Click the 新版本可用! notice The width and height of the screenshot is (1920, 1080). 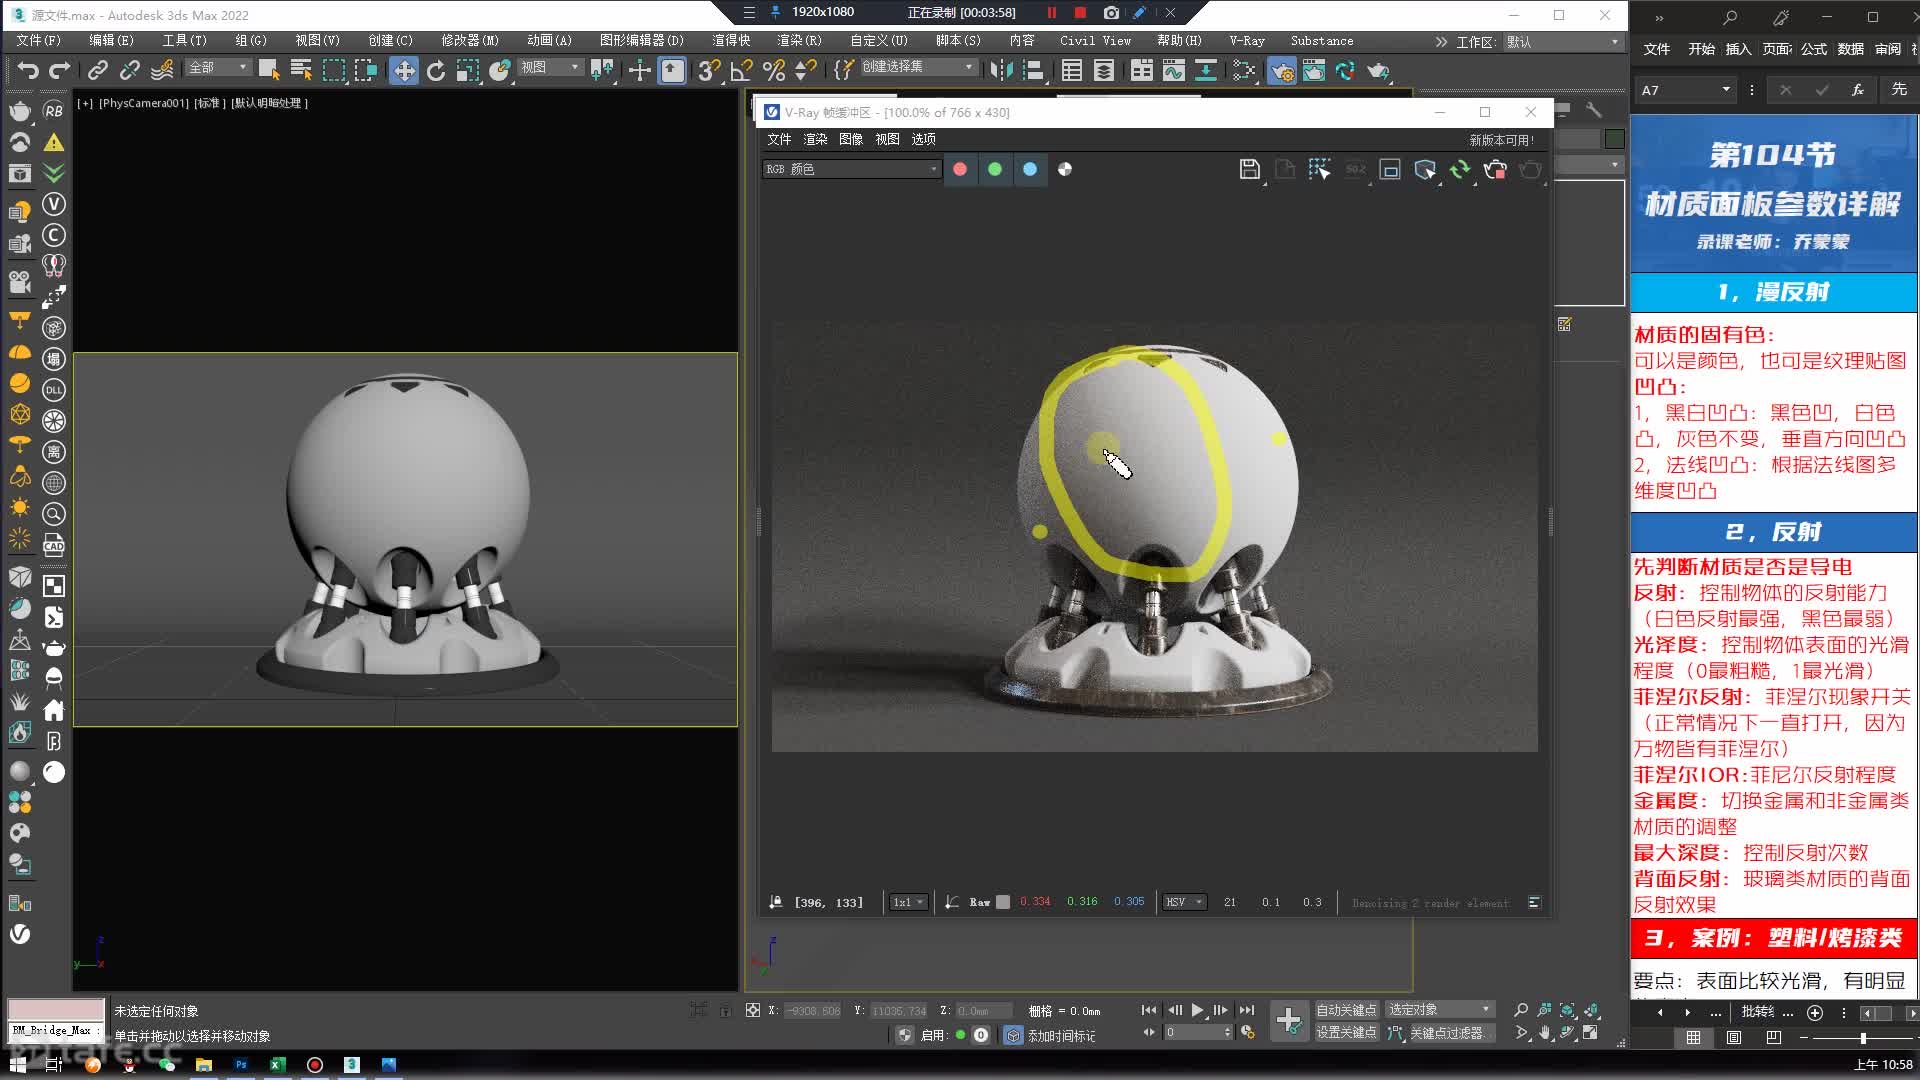tap(1501, 140)
